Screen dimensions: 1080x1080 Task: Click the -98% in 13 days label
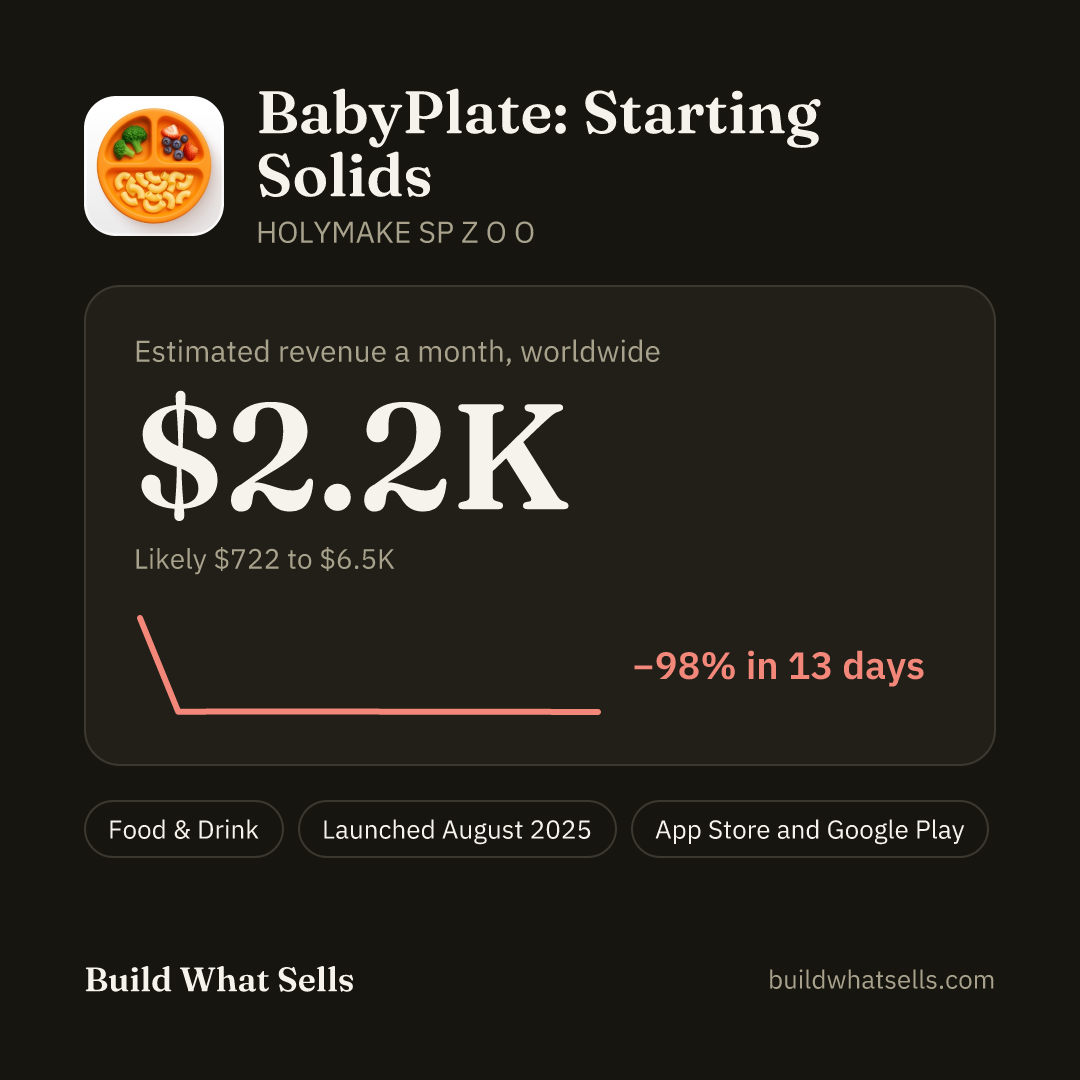point(778,666)
